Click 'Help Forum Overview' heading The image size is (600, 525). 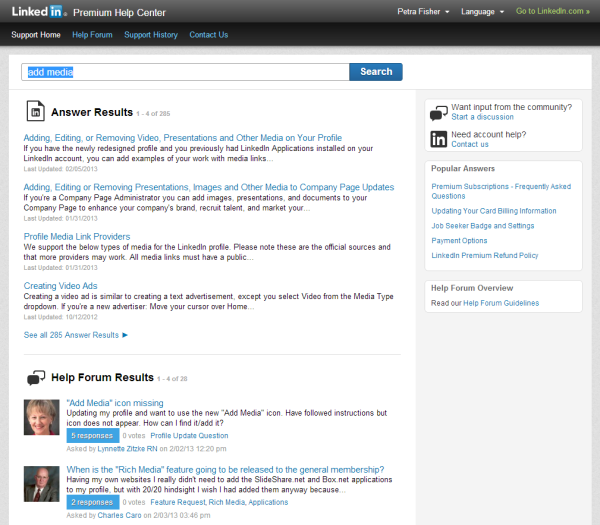[x=472, y=288]
